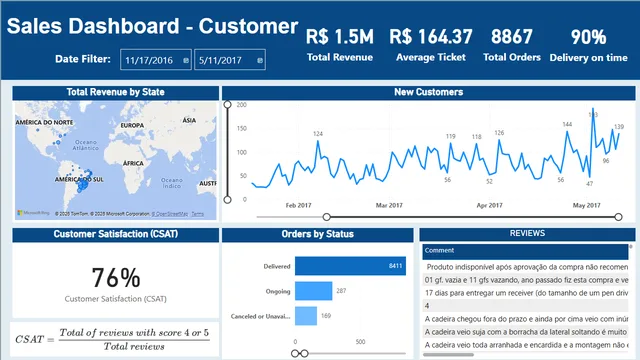Select the review row containing '4'
The width and height of the screenshot is (640, 360).
pos(525,306)
